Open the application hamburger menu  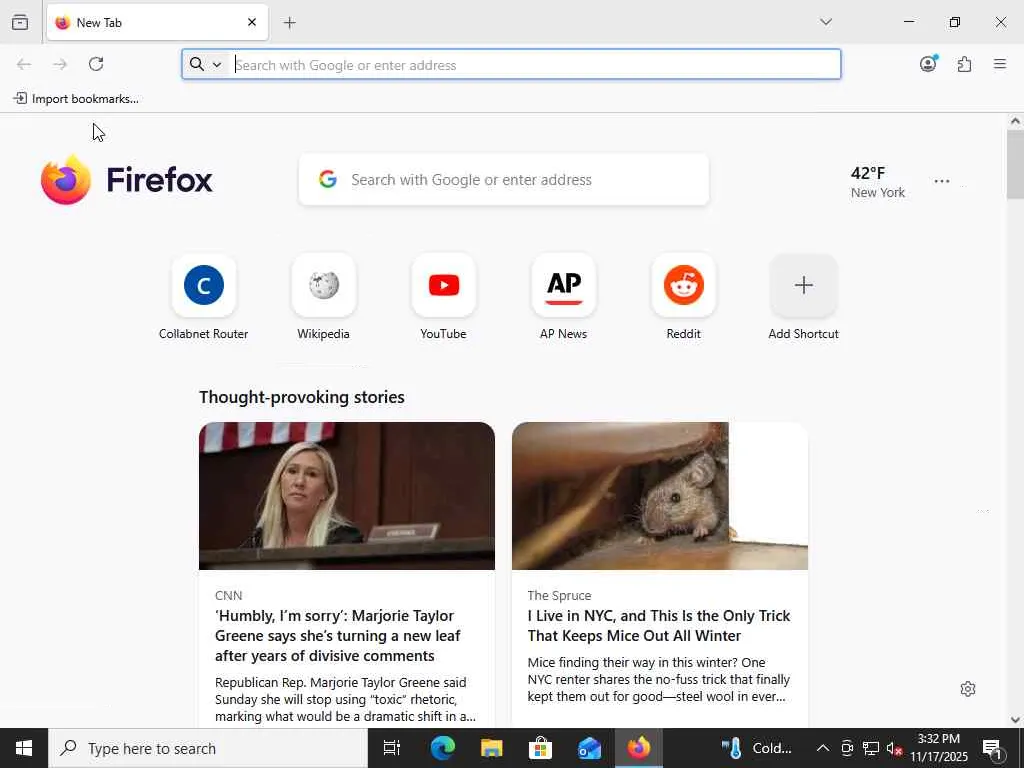coord(1000,64)
